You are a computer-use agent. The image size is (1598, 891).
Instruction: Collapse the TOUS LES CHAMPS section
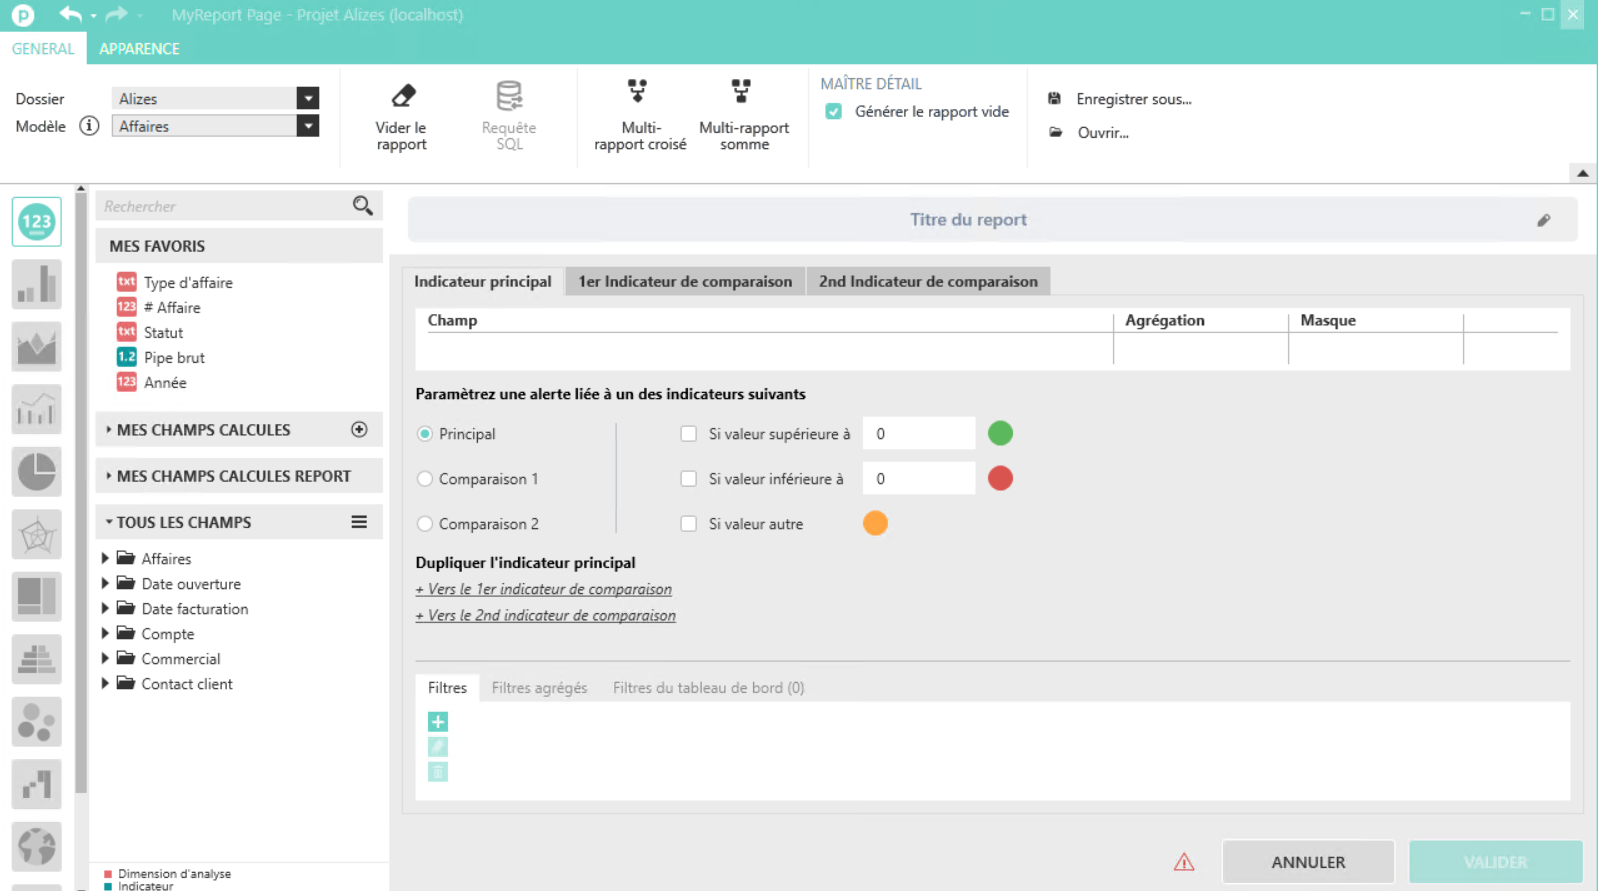point(109,522)
